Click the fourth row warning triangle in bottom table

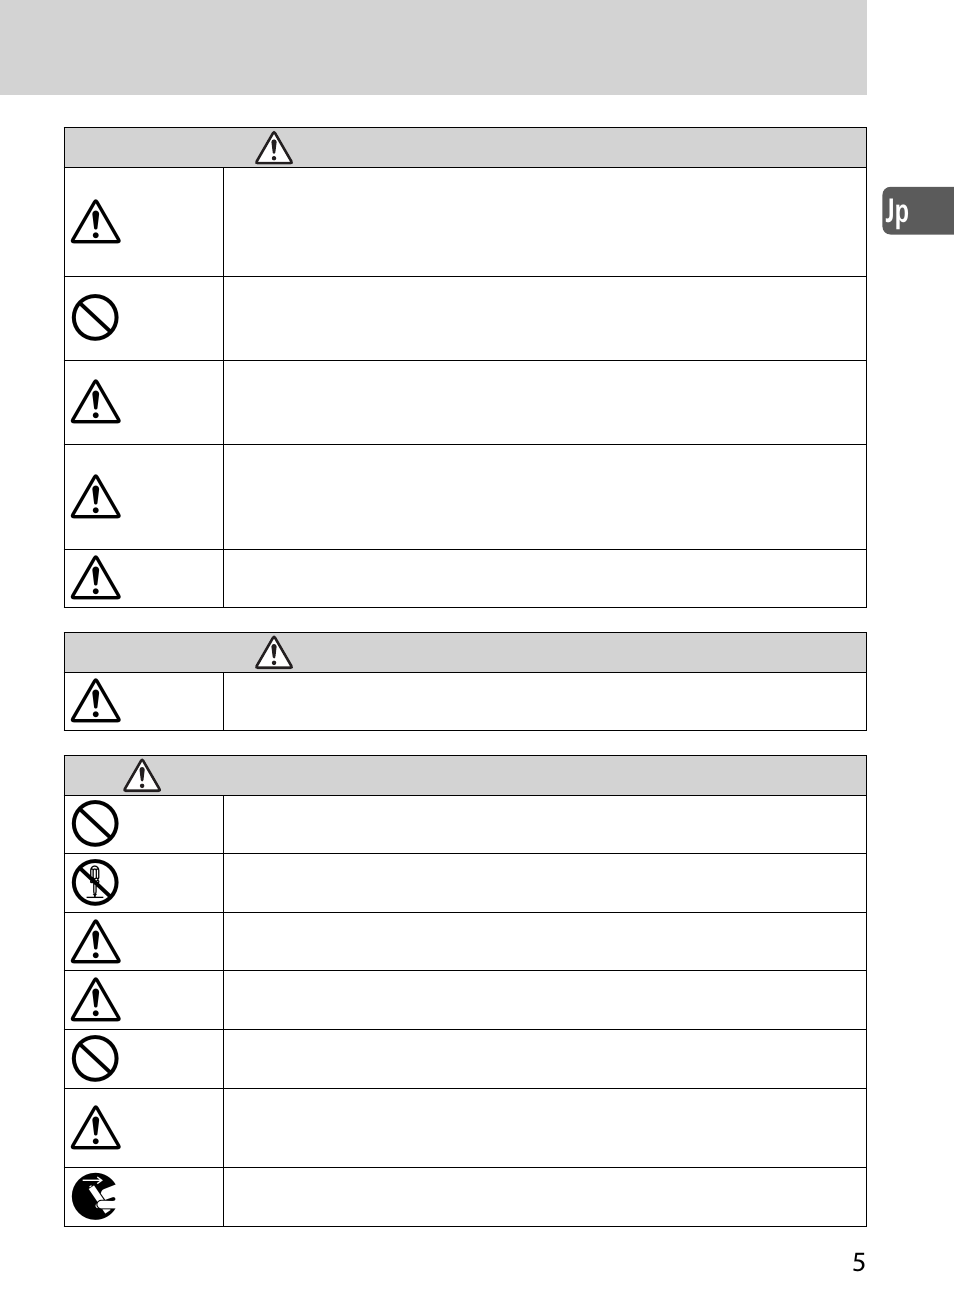click(x=96, y=1000)
